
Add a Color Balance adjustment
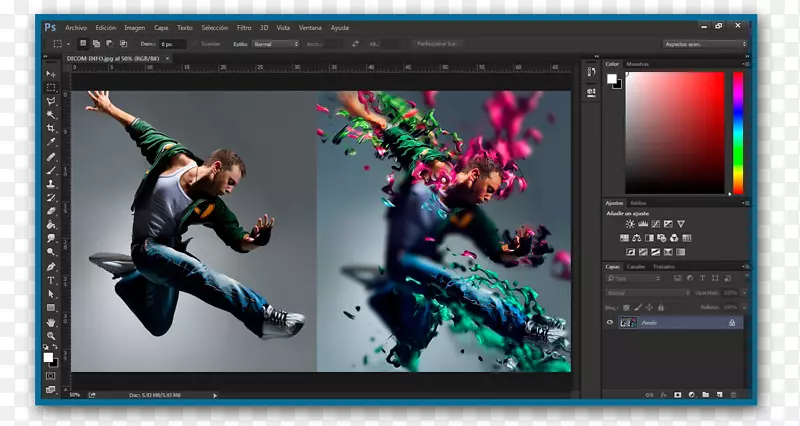(637, 238)
